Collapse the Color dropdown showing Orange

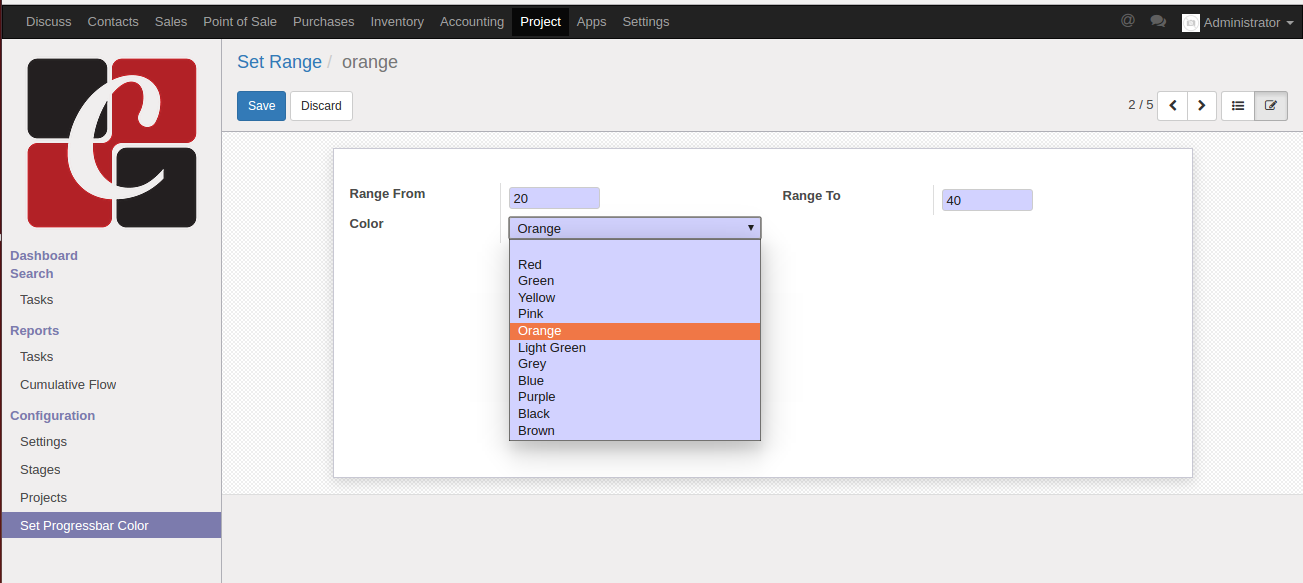635,228
